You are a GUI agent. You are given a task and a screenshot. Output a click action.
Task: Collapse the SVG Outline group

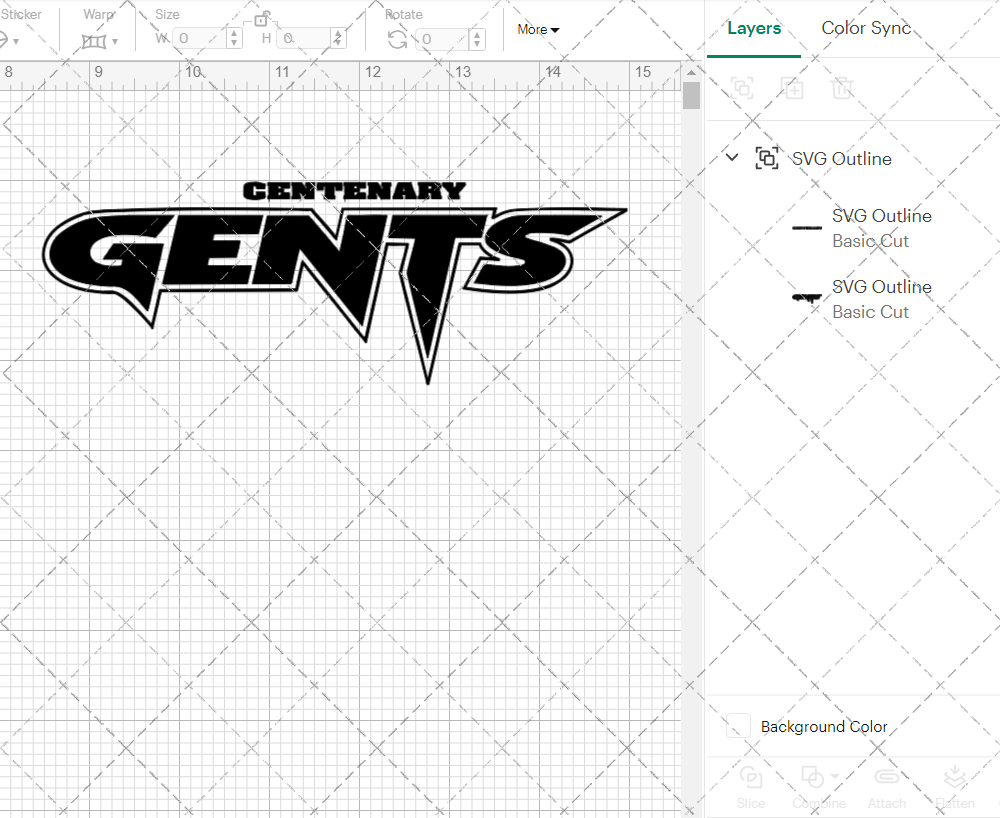click(731, 158)
